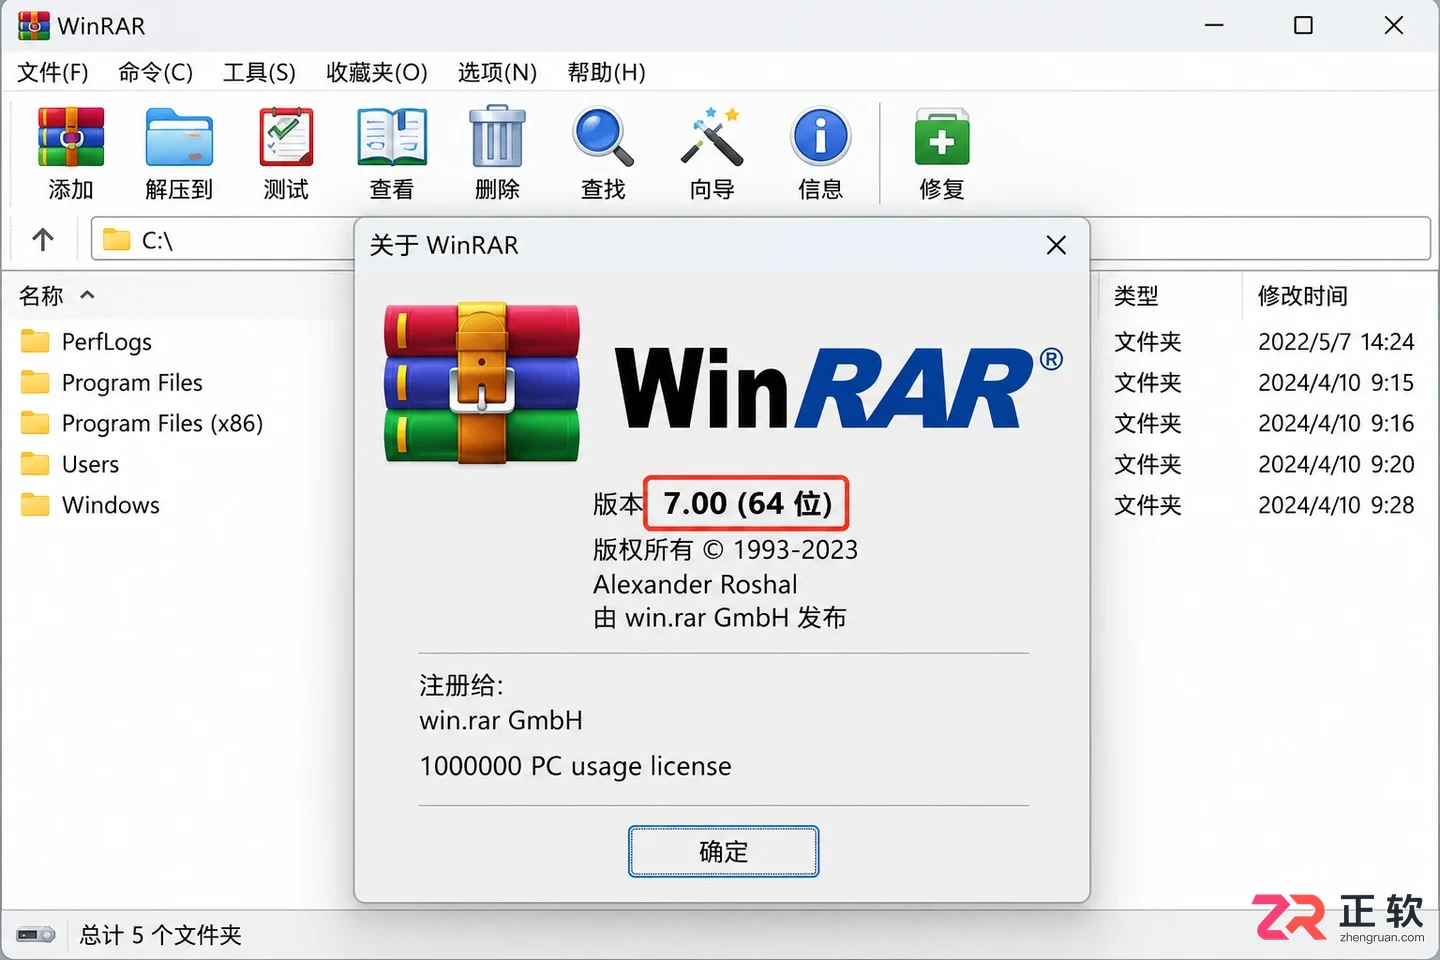Close the 关于 WinRAR dialog
Viewport: 1440px width, 960px height.
click(x=1056, y=245)
